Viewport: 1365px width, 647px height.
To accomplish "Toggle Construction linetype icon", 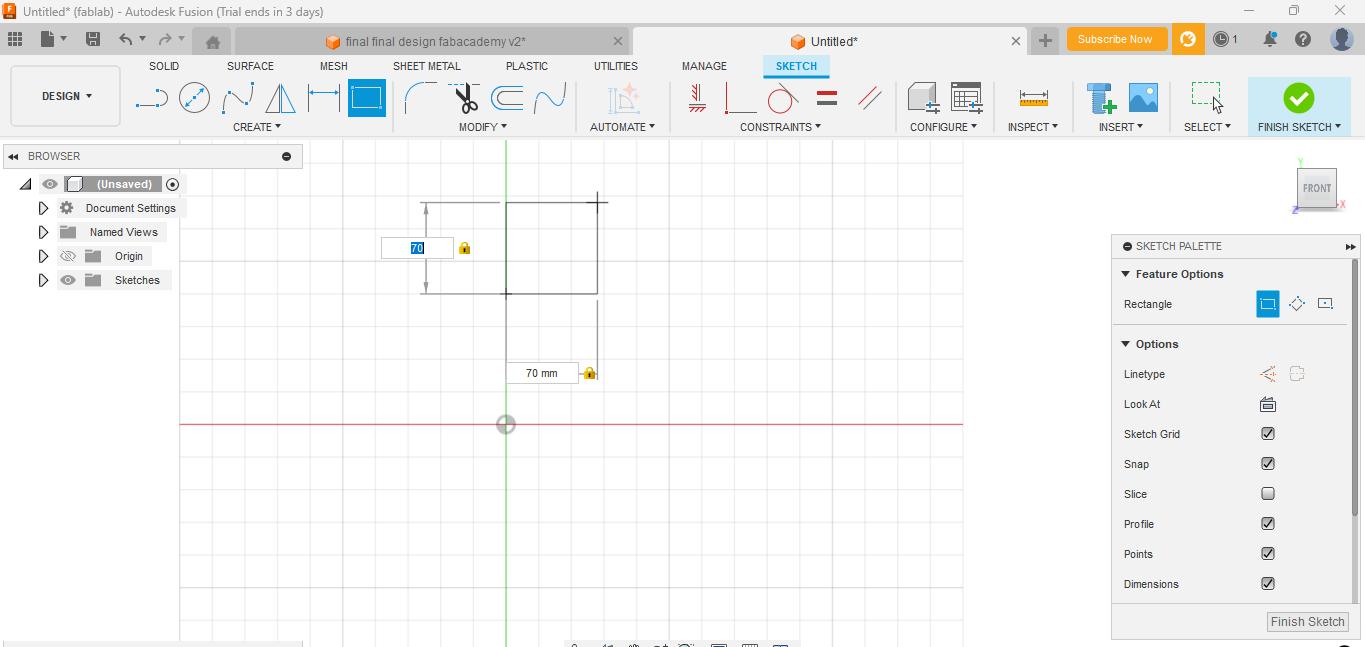I will [x=1268, y=374].
